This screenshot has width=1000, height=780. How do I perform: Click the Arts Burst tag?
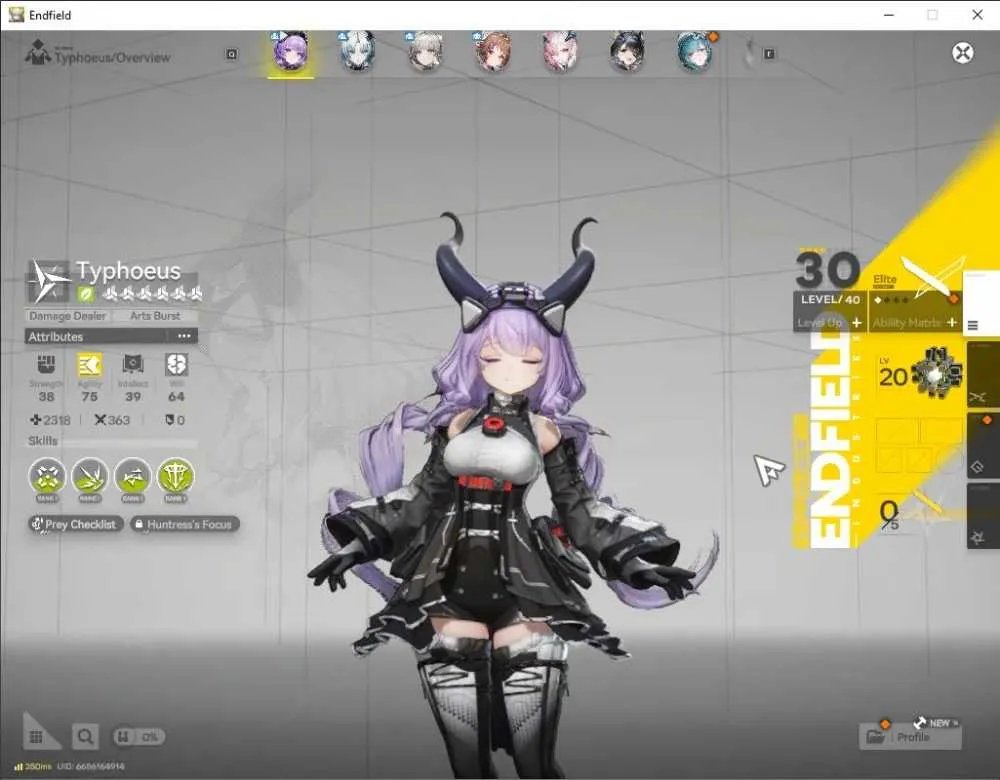155,316
